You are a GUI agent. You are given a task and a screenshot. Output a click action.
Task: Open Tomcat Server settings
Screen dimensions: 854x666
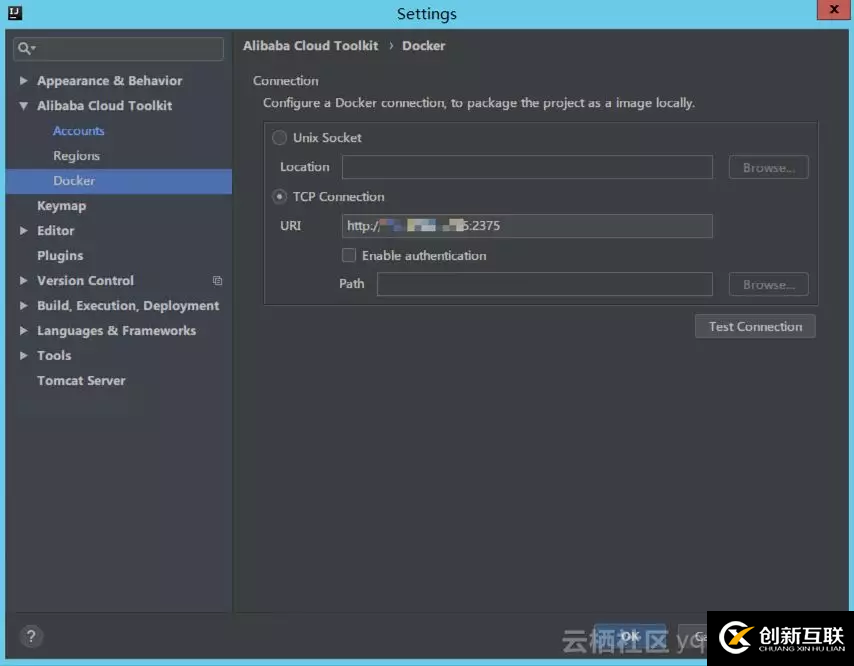coord(81,381)
